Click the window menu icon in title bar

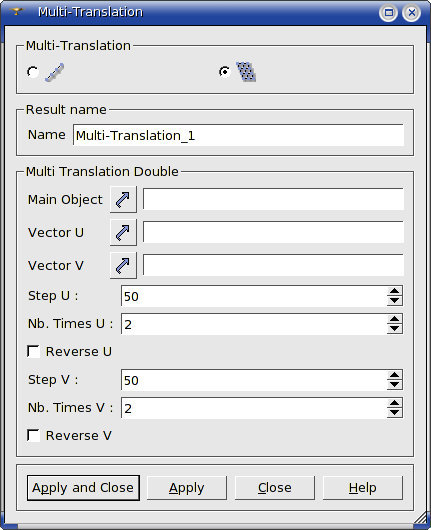click(x=16, y=11)
